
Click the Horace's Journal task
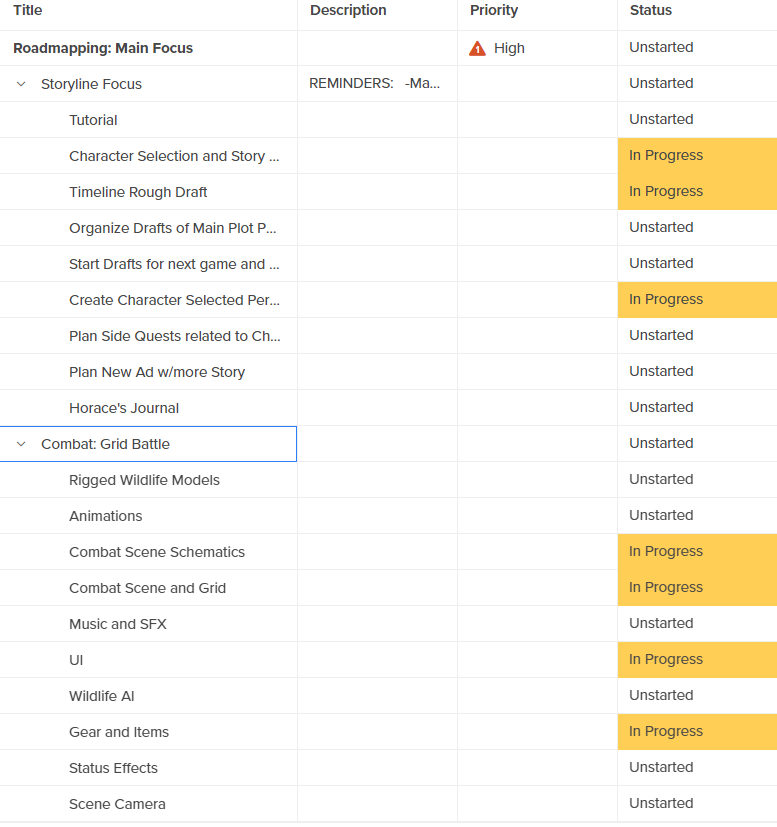[x=124, y=408]
